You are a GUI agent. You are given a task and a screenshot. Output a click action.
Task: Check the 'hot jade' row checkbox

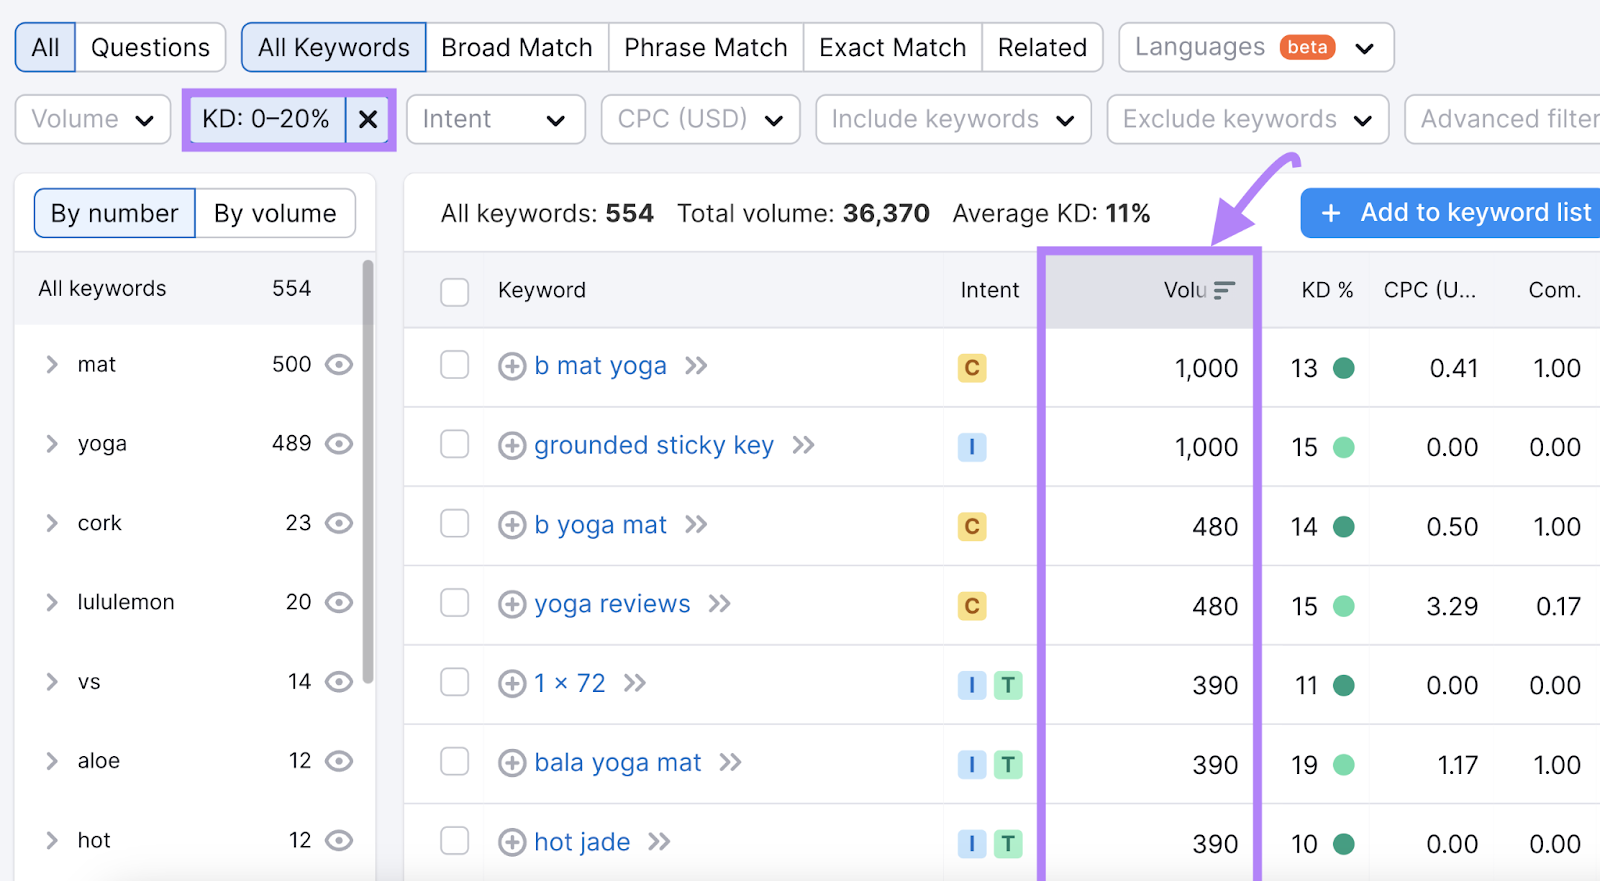[455, 841]
